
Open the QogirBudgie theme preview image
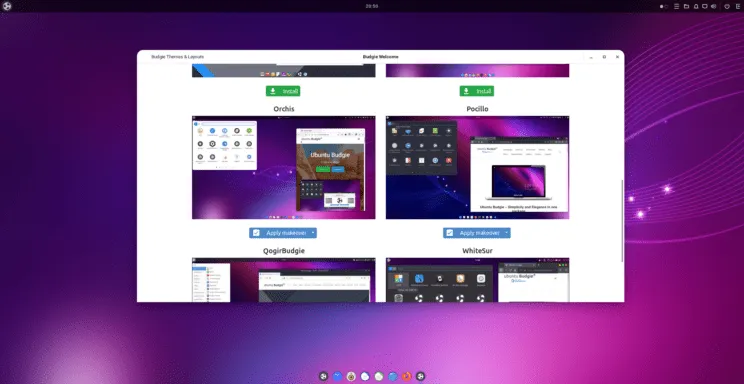tap(284, 280)
